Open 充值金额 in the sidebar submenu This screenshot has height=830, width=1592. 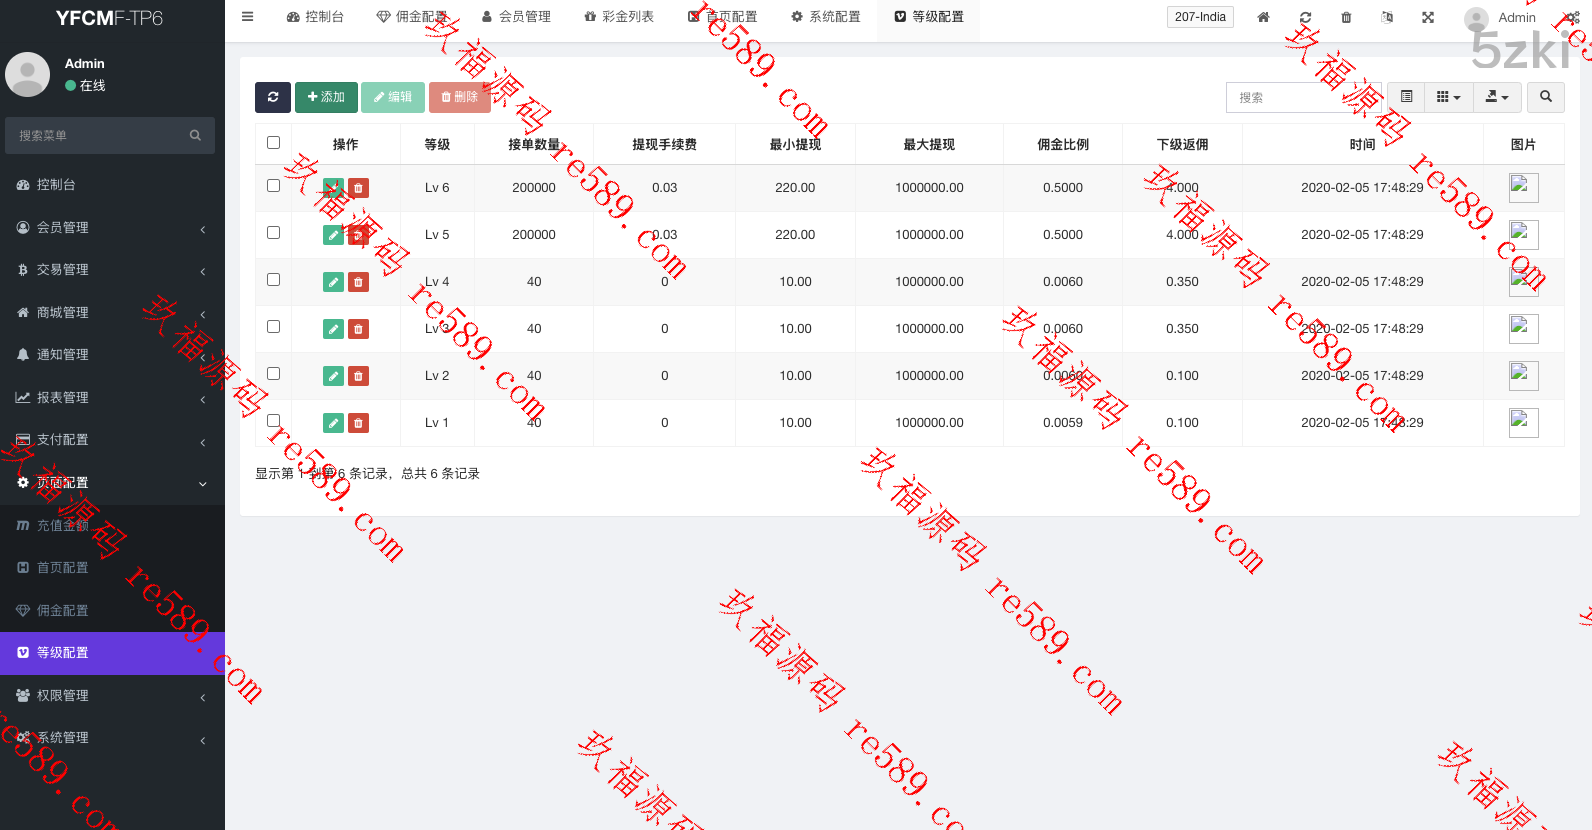[x=112, y=526]
